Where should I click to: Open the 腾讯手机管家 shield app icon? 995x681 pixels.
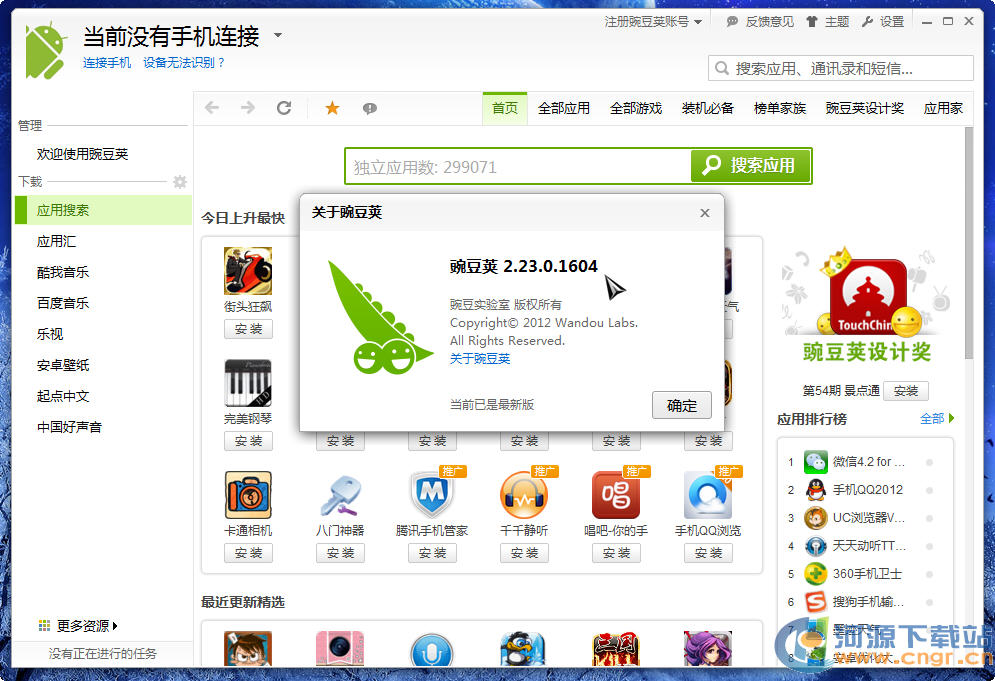coord(432,495)
